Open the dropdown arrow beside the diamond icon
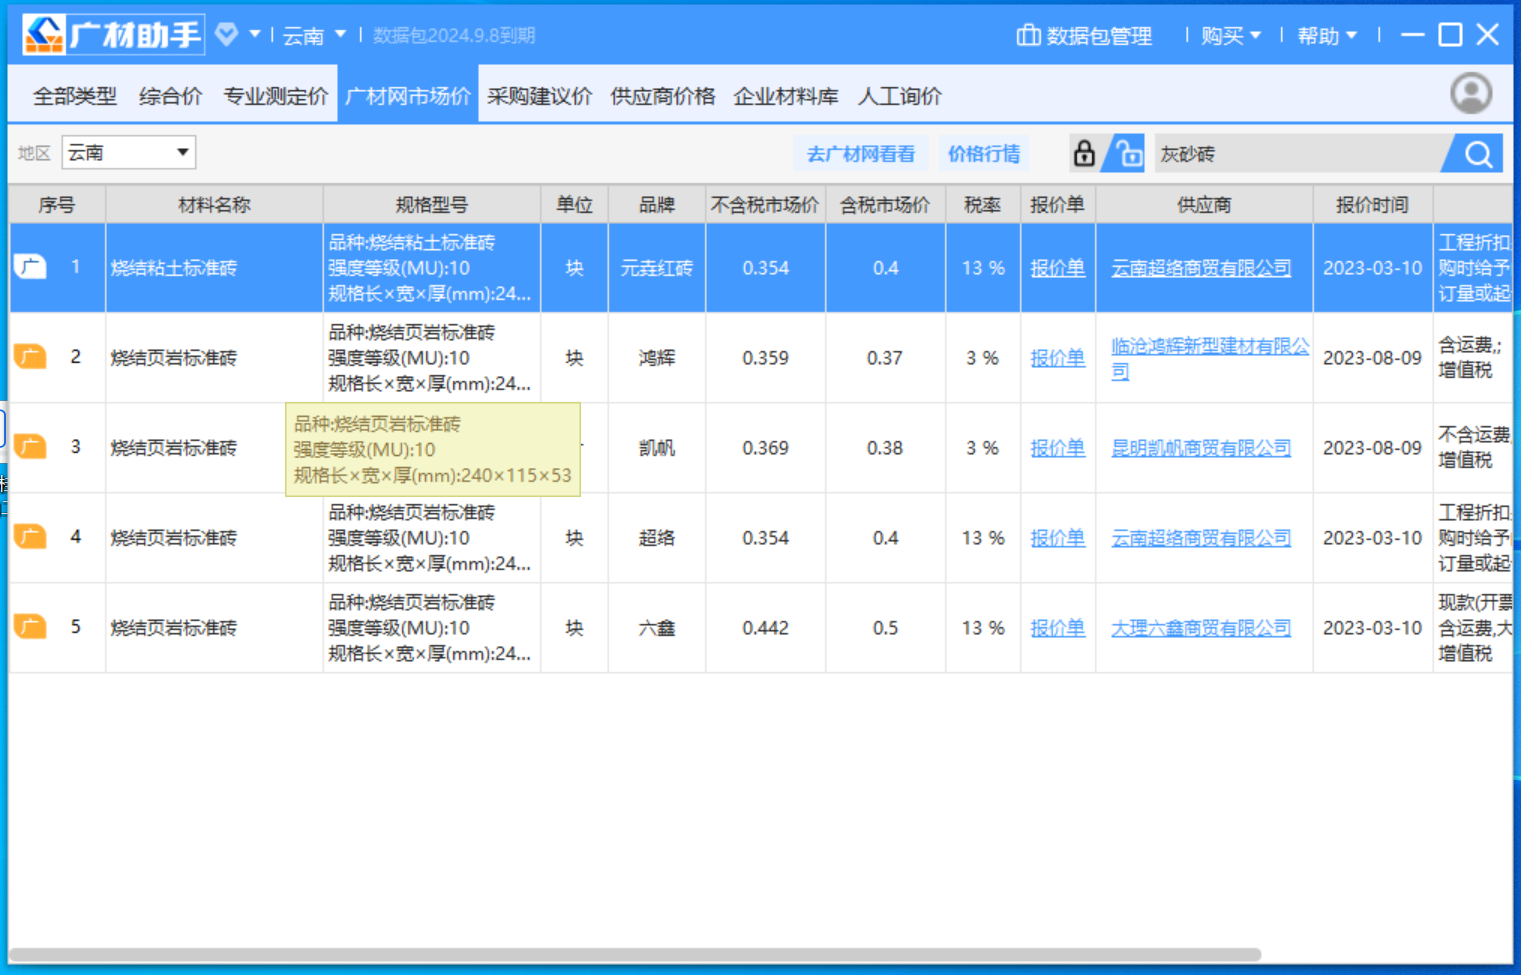 [255, 35]
